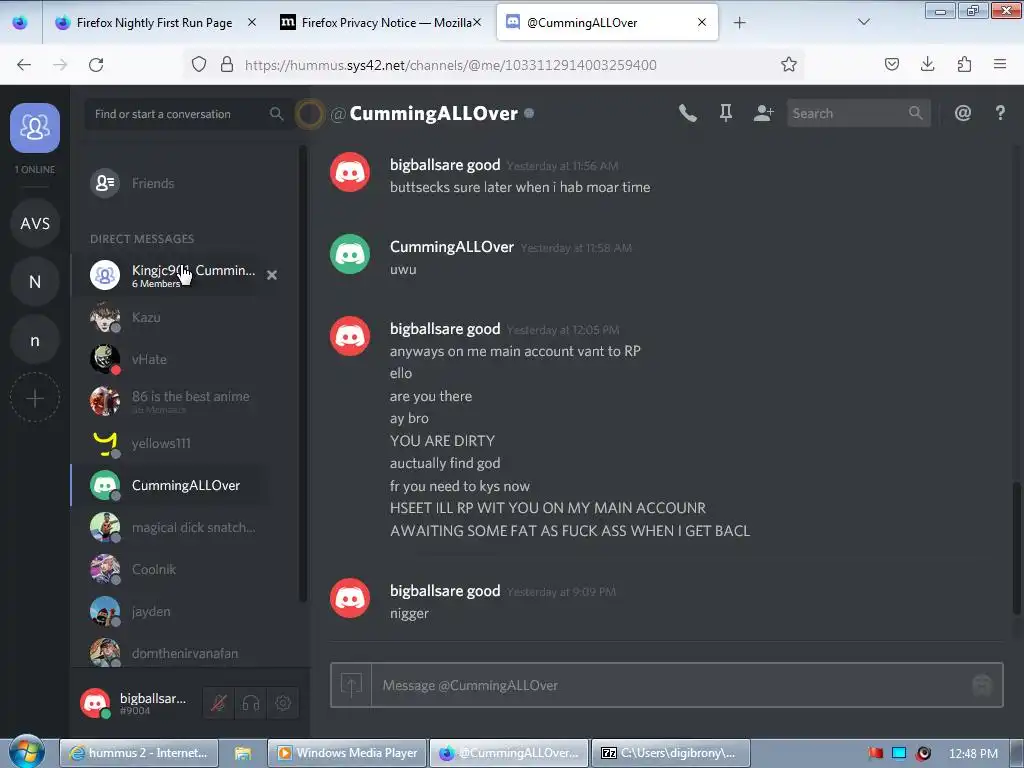Image resolution: width=1024 pixels, height=768 pixels.
Task: Open the 7-Zip C:\Users\digibrony taskbar item
Action: (x=671, y=753)
